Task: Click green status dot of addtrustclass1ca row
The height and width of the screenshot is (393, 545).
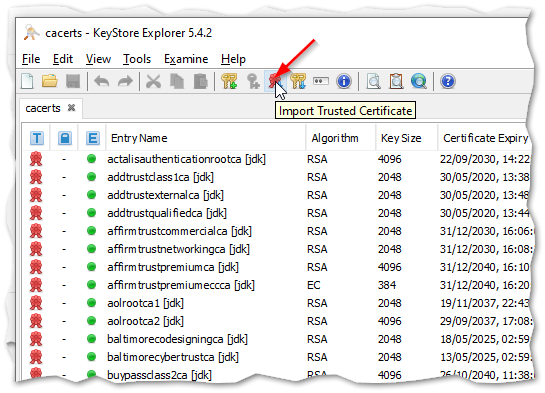Action: 91,177
